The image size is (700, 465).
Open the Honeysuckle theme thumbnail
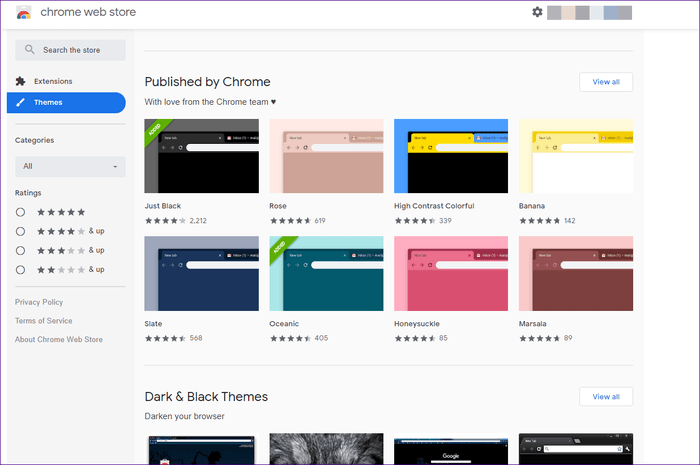click(451, 274)
